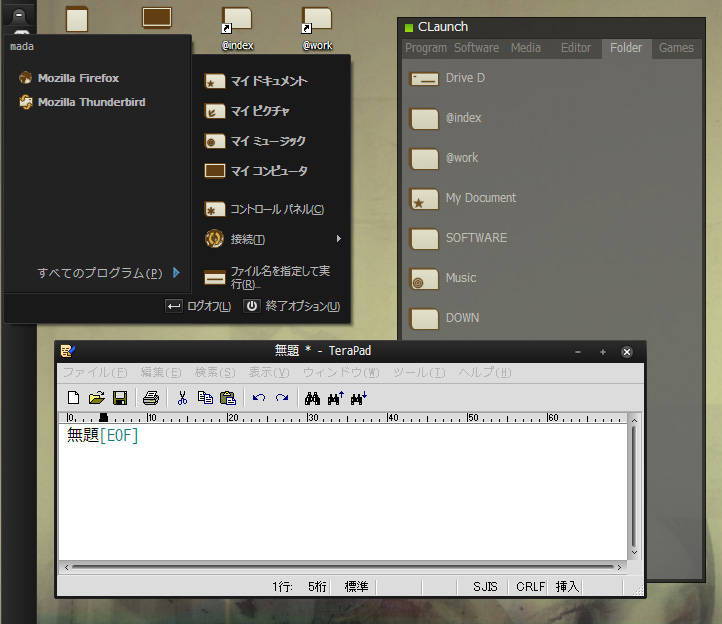Launch Mozilla Thunderbird from the start menu

(x=82, y=102)
